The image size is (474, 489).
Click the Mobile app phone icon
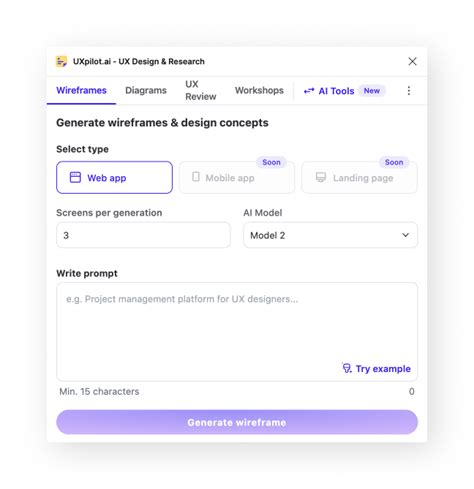tap(196, 177)
